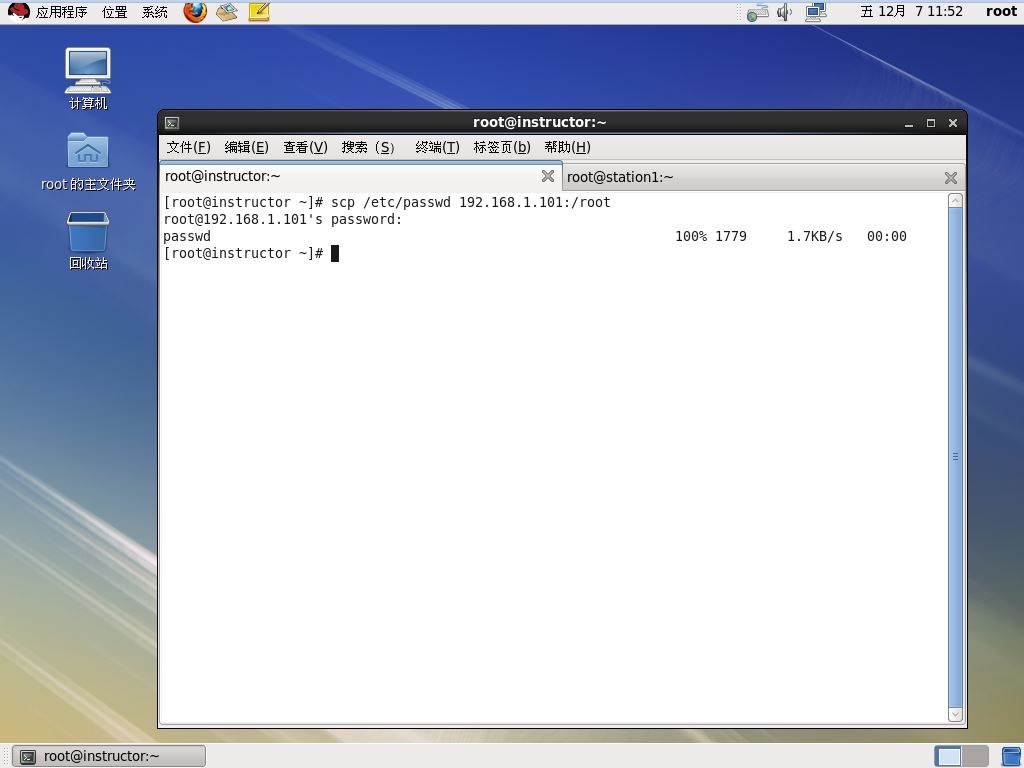Switch to the first workspace

pyautogui.click(x=948, y=756)
